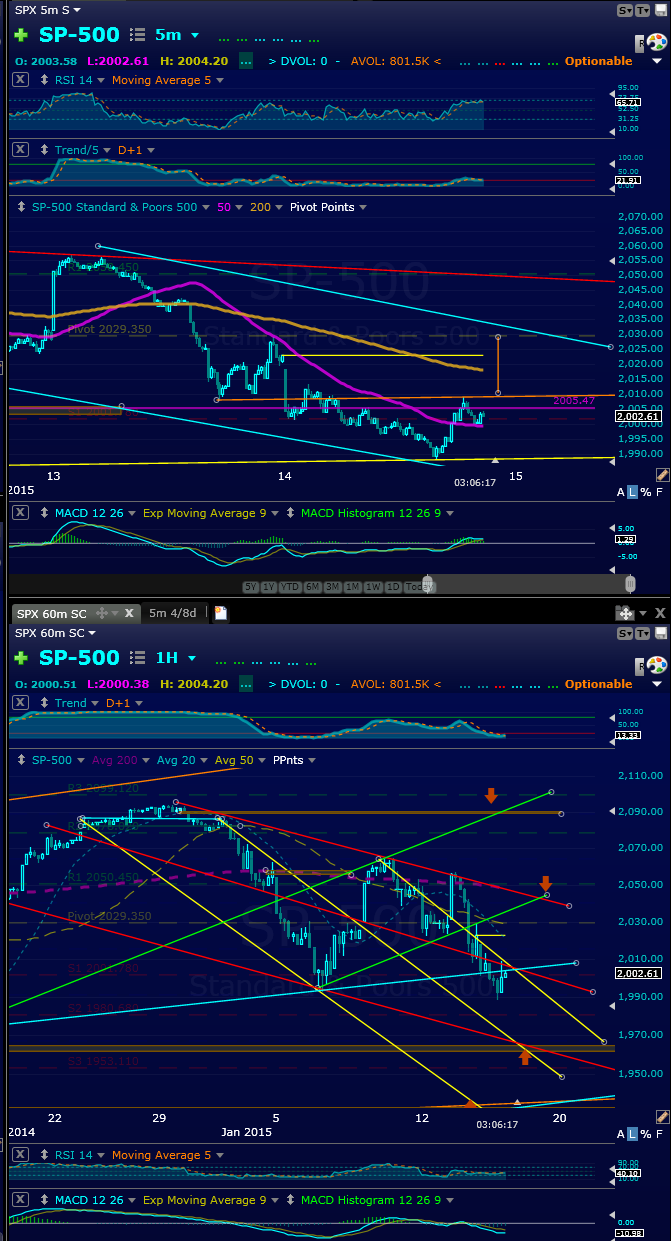Click the SP-500 symbol name in the 1H chart
Image resolution: width=671 pixels, height=1241 pixels.
point(79,658)
